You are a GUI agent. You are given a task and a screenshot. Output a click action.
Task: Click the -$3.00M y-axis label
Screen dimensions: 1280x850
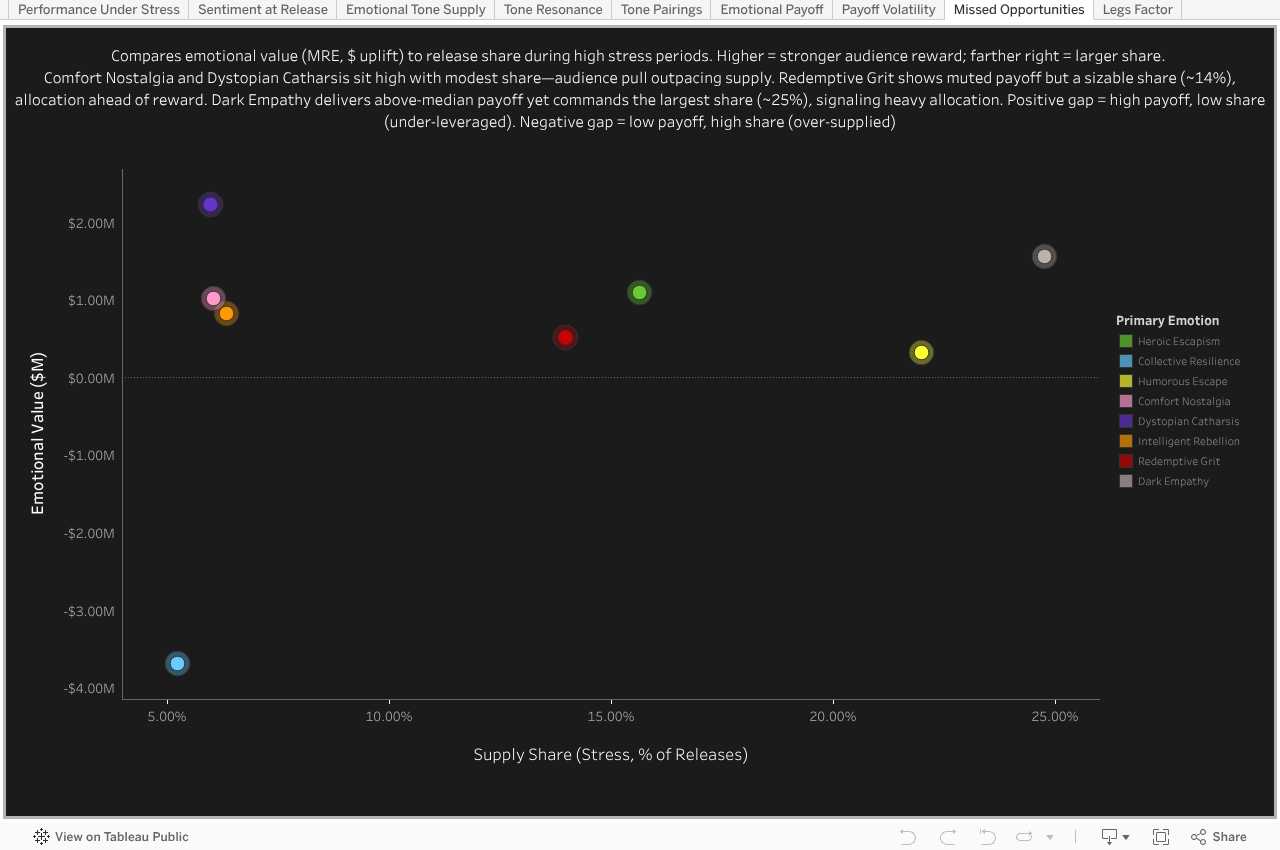89,612
